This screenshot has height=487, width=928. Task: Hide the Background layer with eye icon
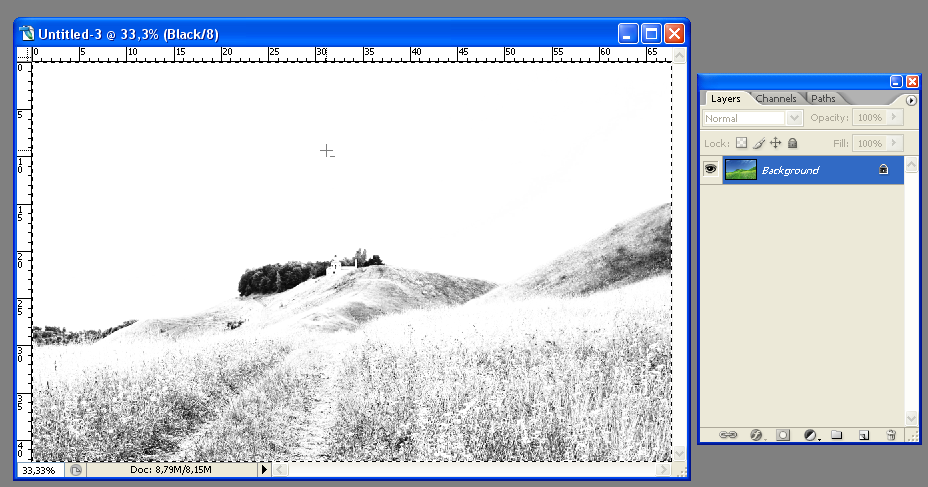(710, 169)
